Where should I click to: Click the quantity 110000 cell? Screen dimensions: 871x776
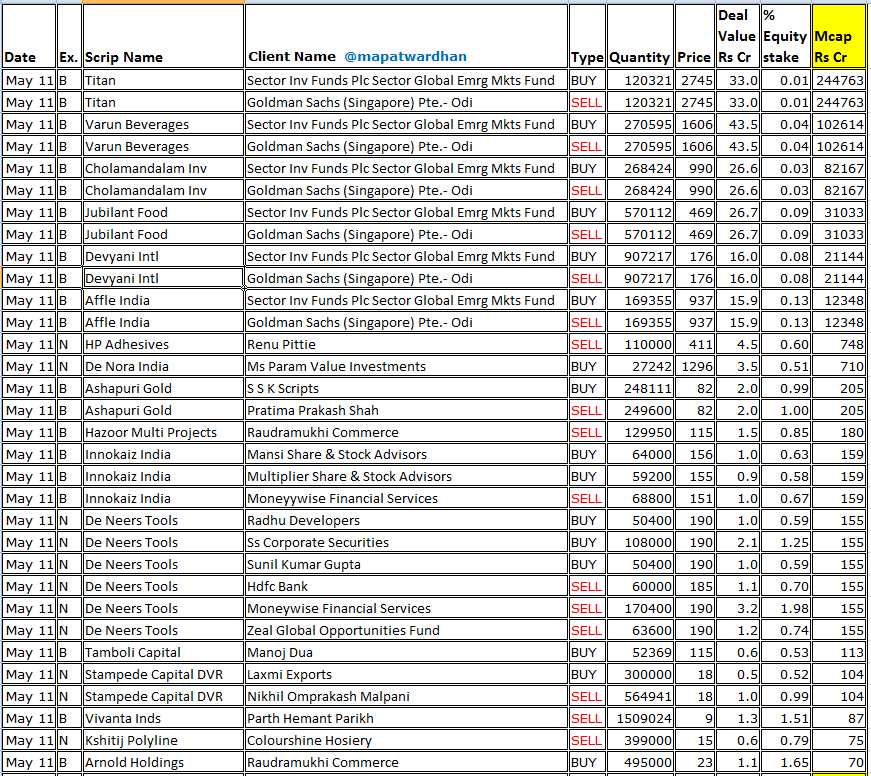(x=640, y=344)
